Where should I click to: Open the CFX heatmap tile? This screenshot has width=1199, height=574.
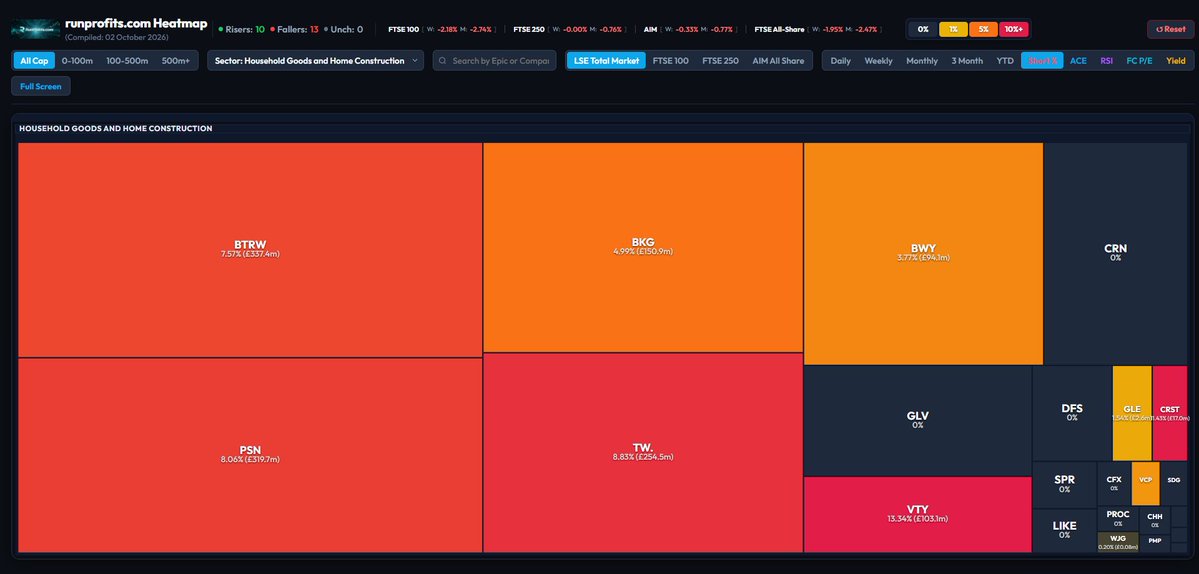(1114, 483)
